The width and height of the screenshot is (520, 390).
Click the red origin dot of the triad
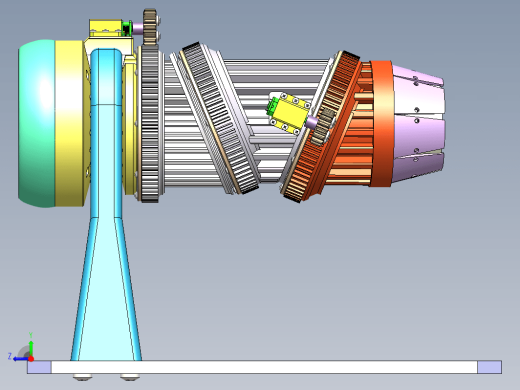click(x=31, y=359)
